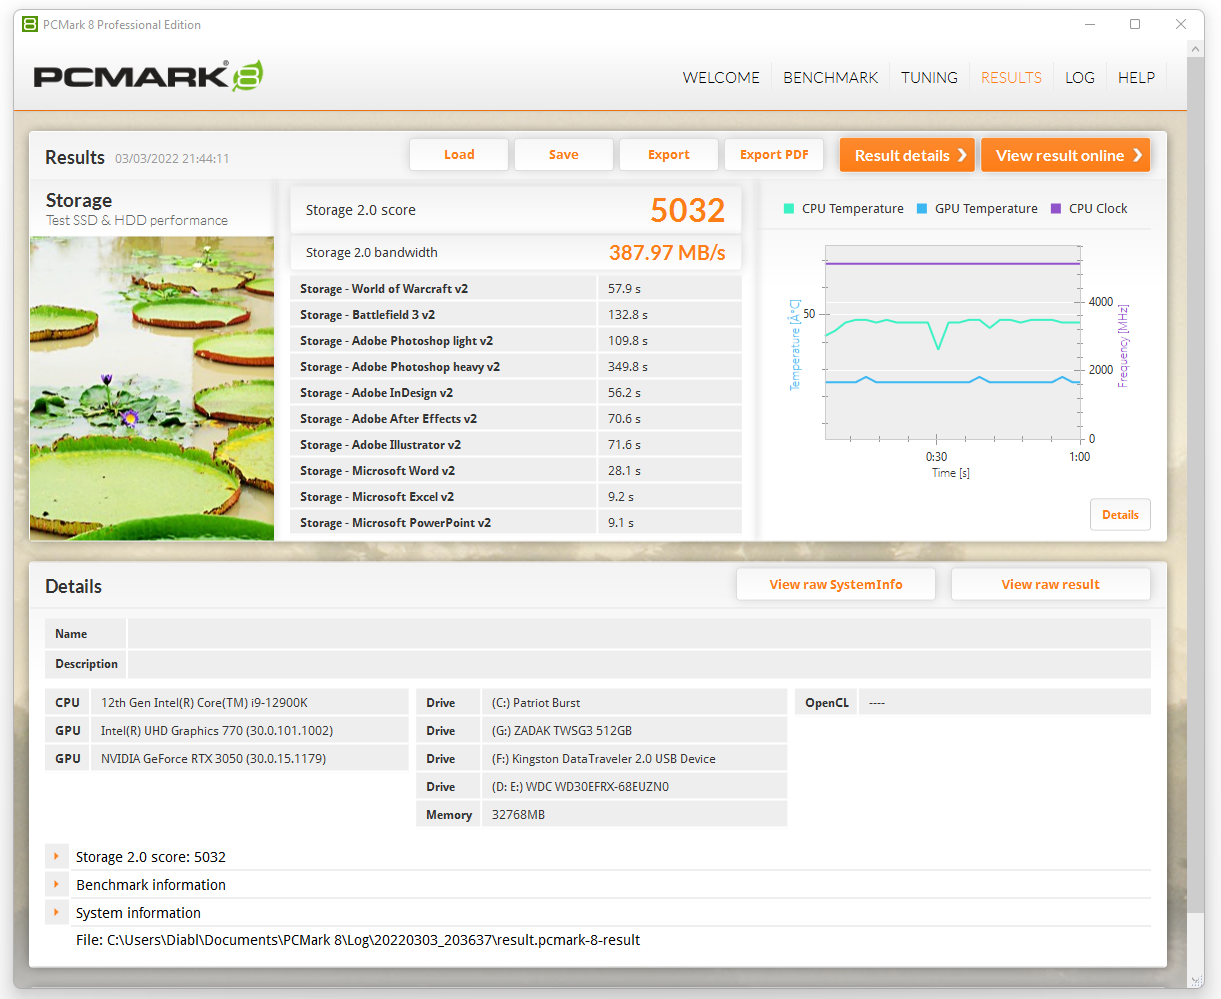Click the results timestamp 03/03/2022 21:44:11
The height and width of the screenshot is (999, 1221).
pyautogui.click(x=172, y=159)
